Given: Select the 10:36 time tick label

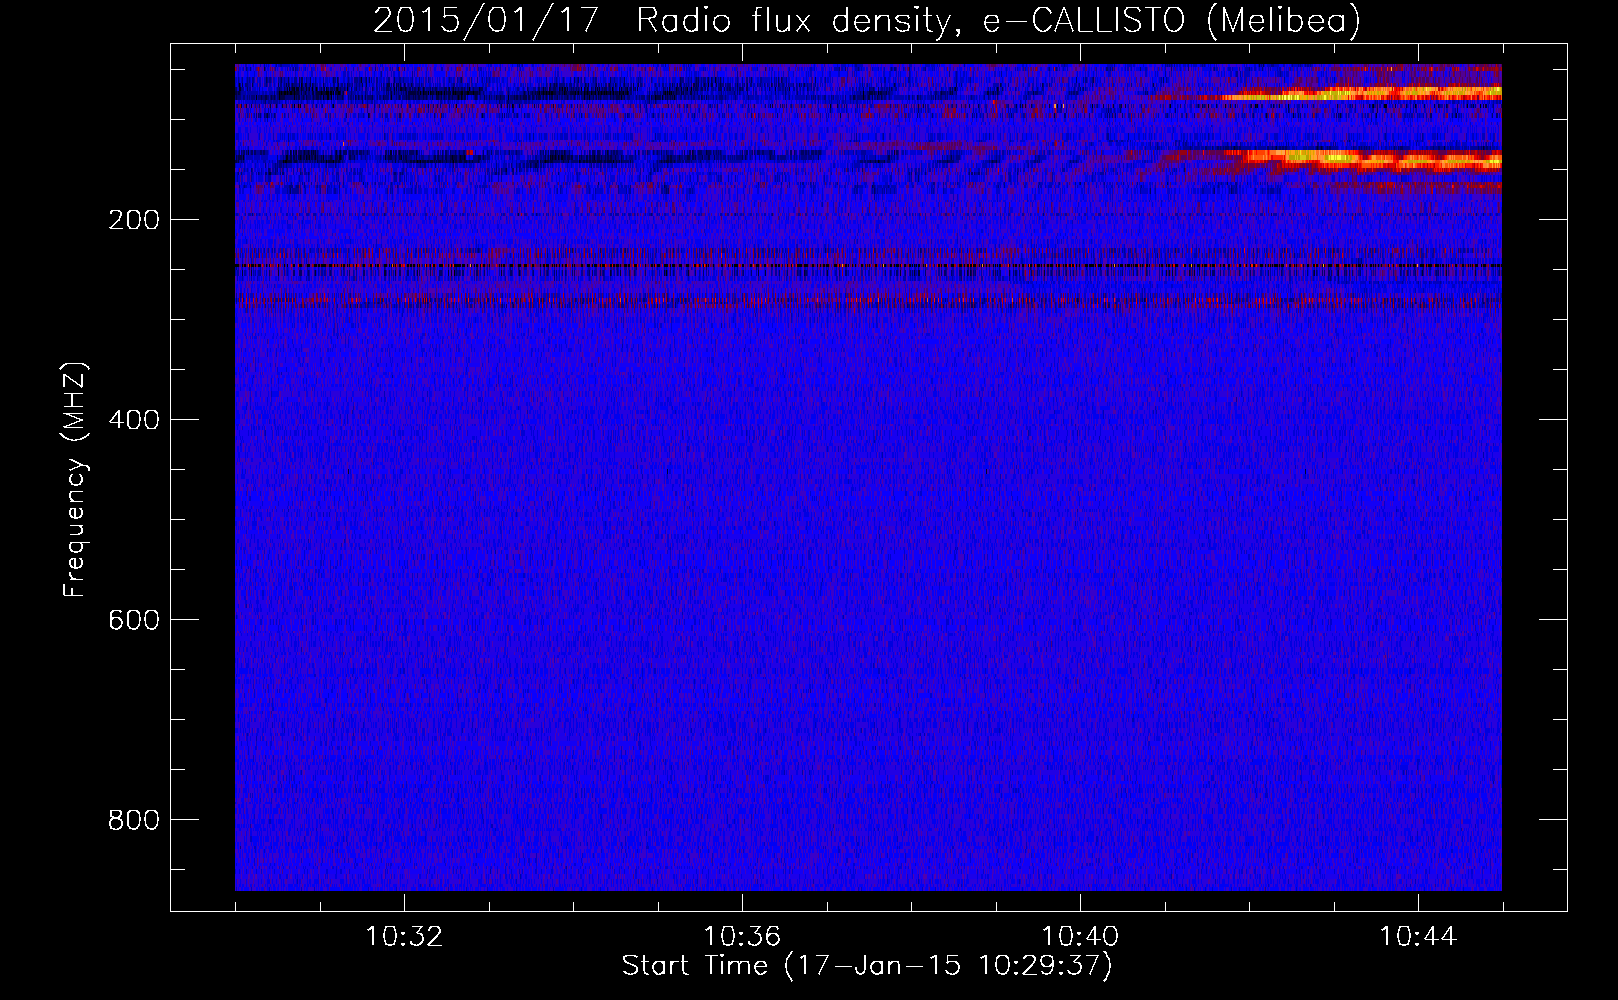Looking at the screenshot, I should pos(742,937).
